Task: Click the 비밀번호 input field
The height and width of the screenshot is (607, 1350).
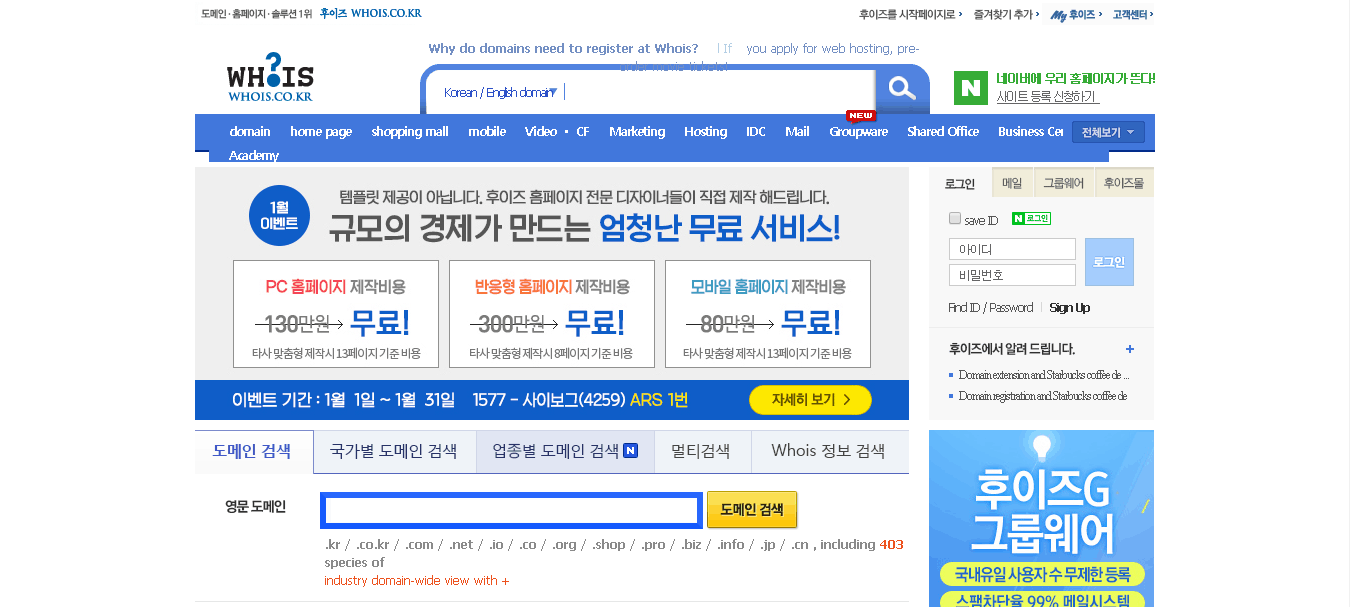Action: [1012, 275]
